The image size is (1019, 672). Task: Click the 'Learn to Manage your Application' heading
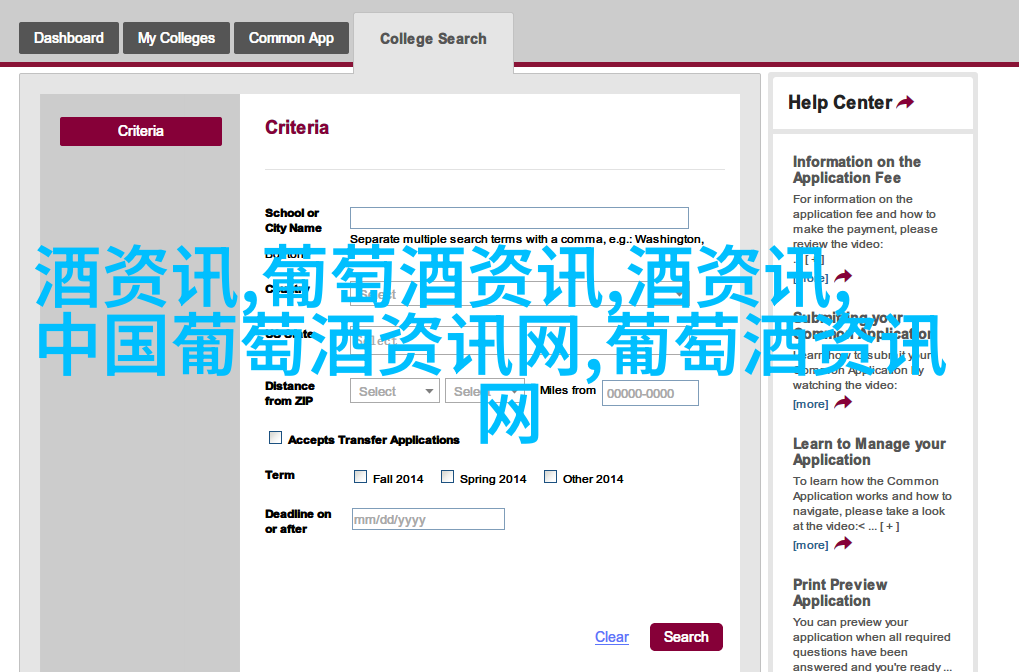click(869, 452)
